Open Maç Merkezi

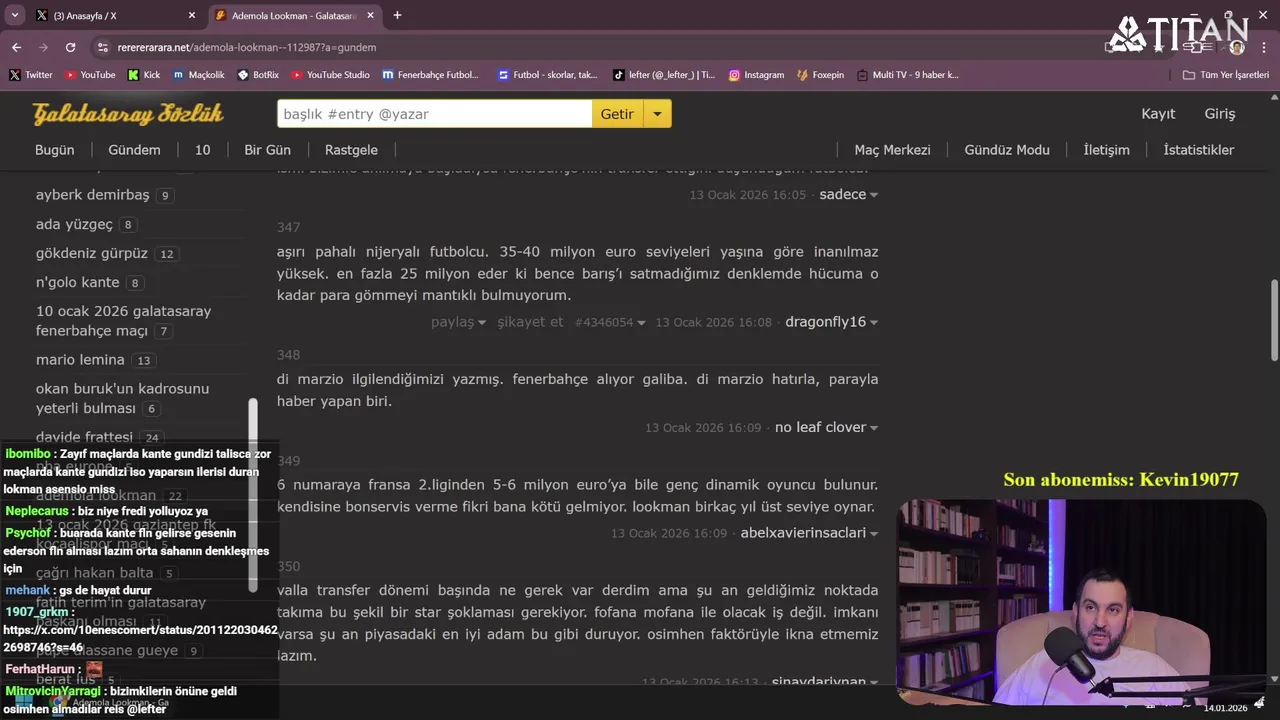[892, 150]
